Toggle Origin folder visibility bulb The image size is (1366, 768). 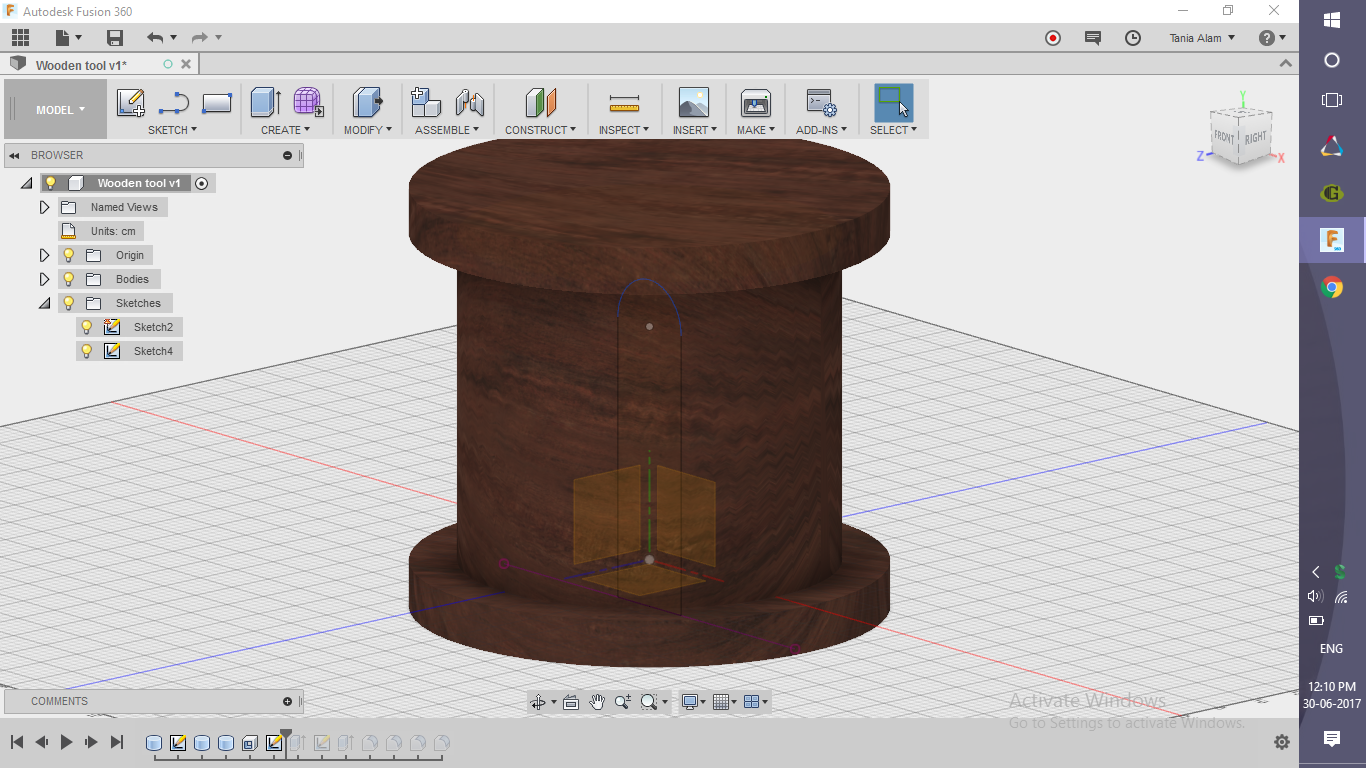[x=69, y=255]
